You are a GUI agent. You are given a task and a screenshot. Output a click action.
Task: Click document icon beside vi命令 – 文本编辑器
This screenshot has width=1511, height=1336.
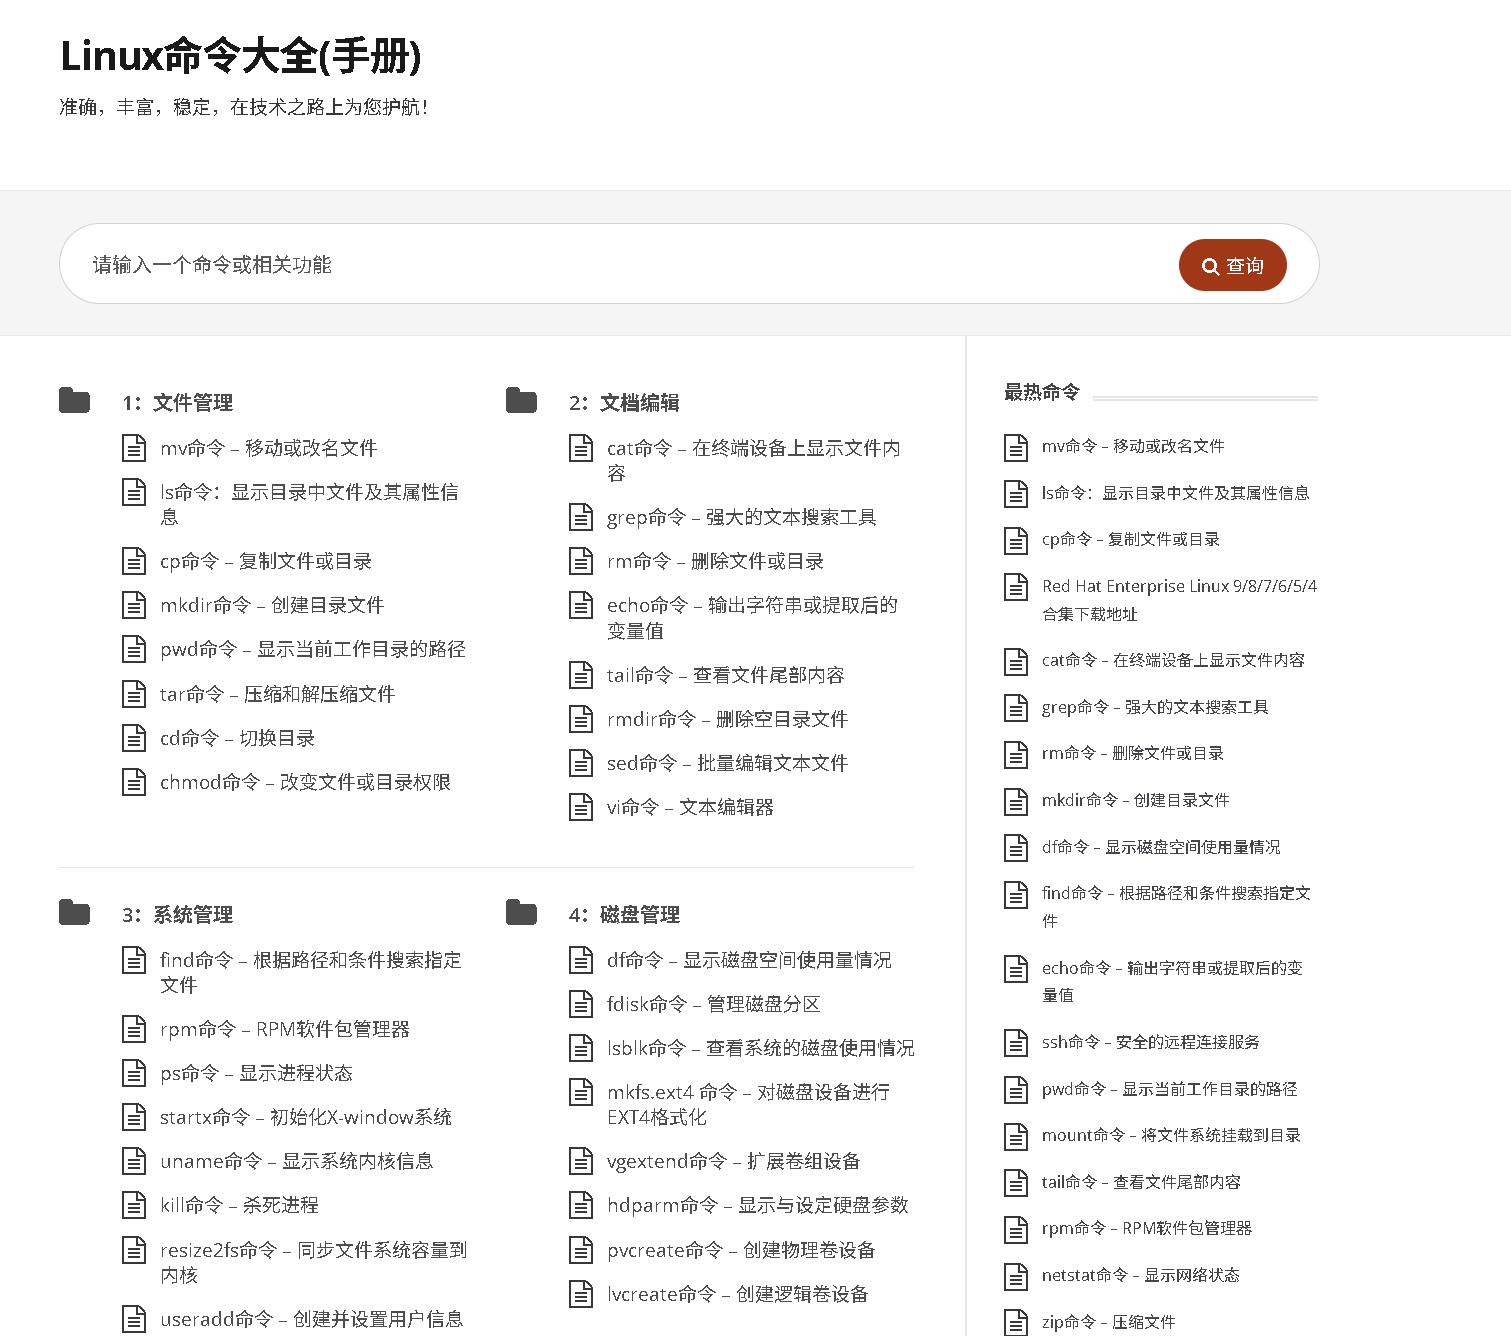581,807
